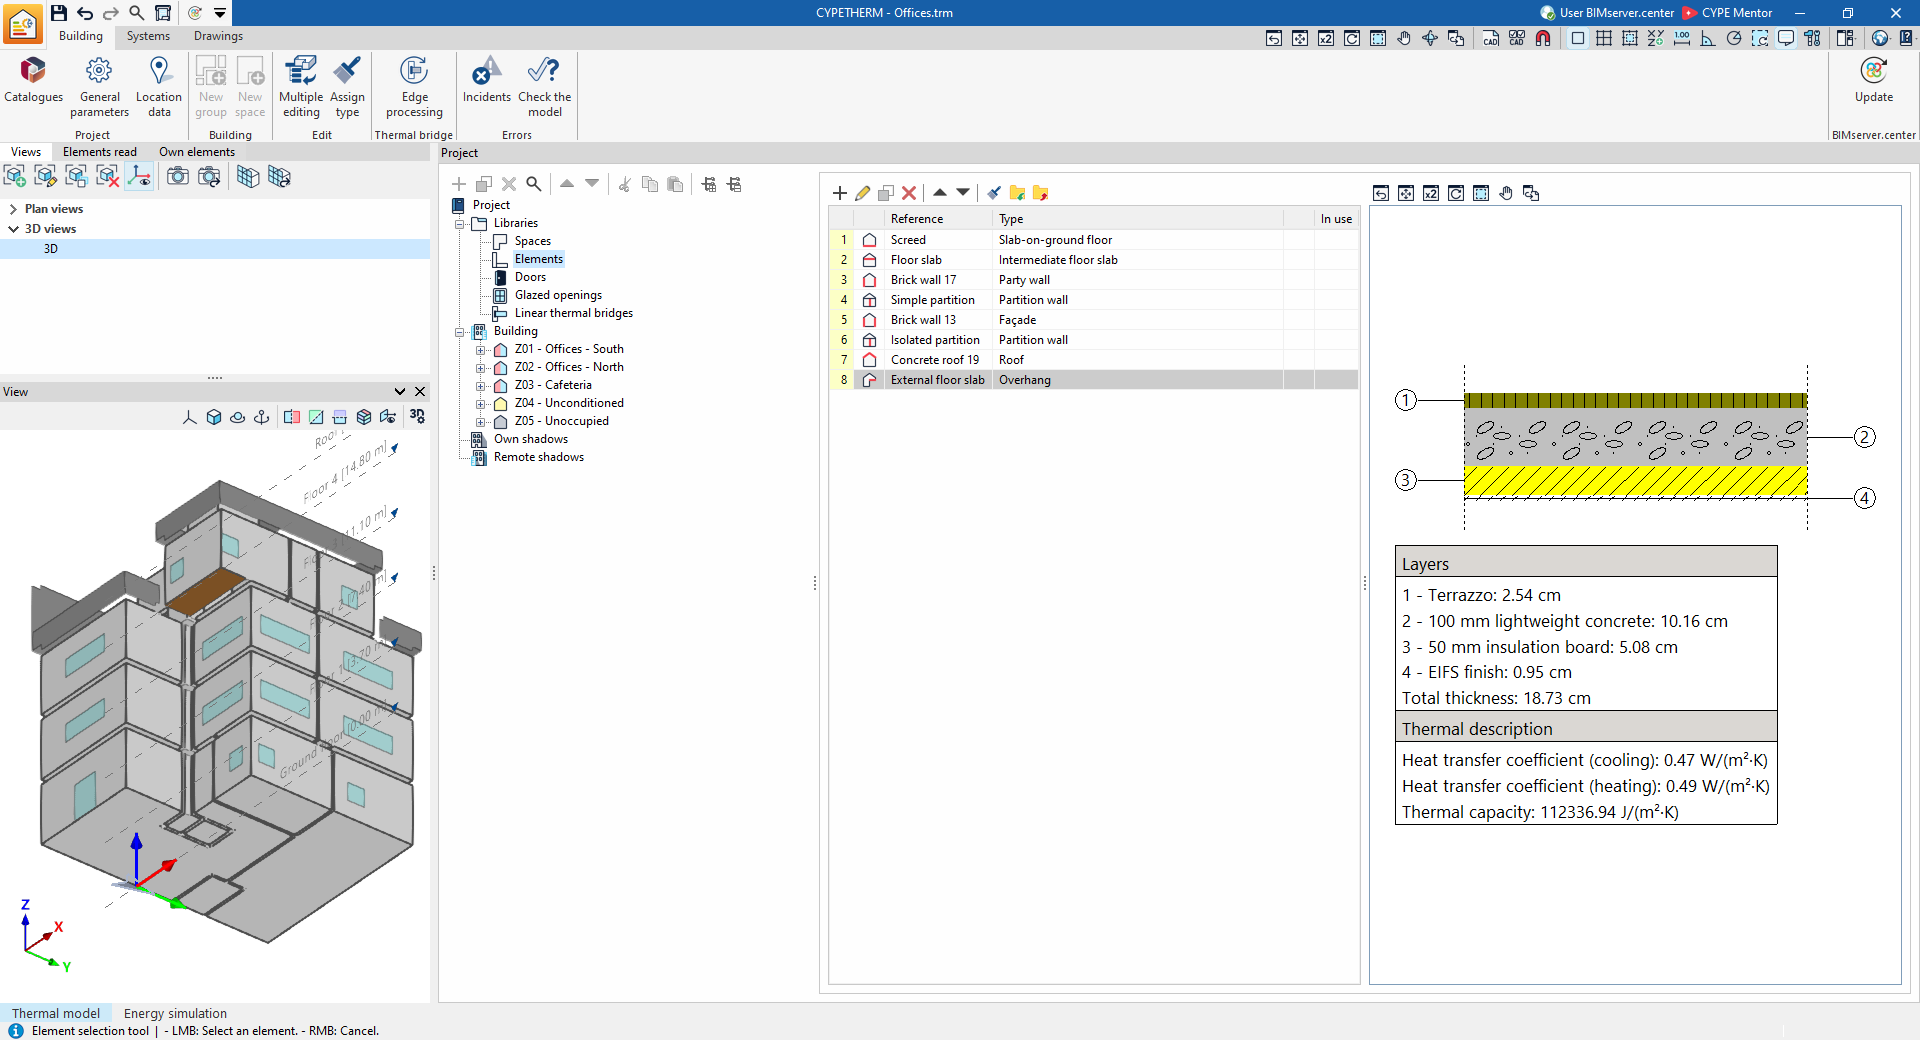Expand the Z01 - Offices - South node

(x=480, y=350)
